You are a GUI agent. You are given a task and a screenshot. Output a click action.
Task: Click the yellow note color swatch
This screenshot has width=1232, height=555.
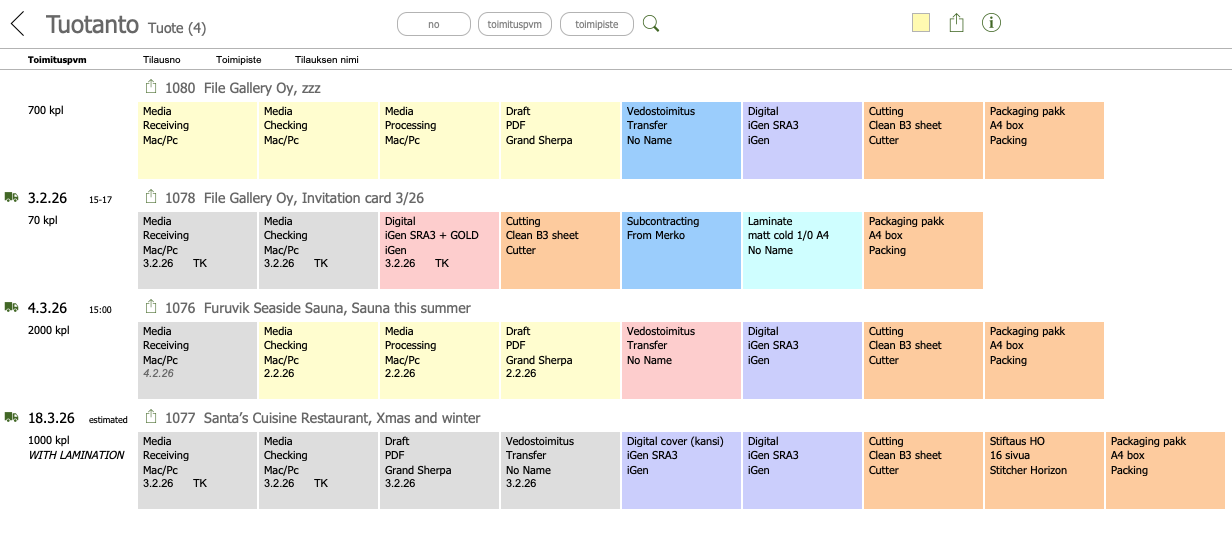pos(921,24)
